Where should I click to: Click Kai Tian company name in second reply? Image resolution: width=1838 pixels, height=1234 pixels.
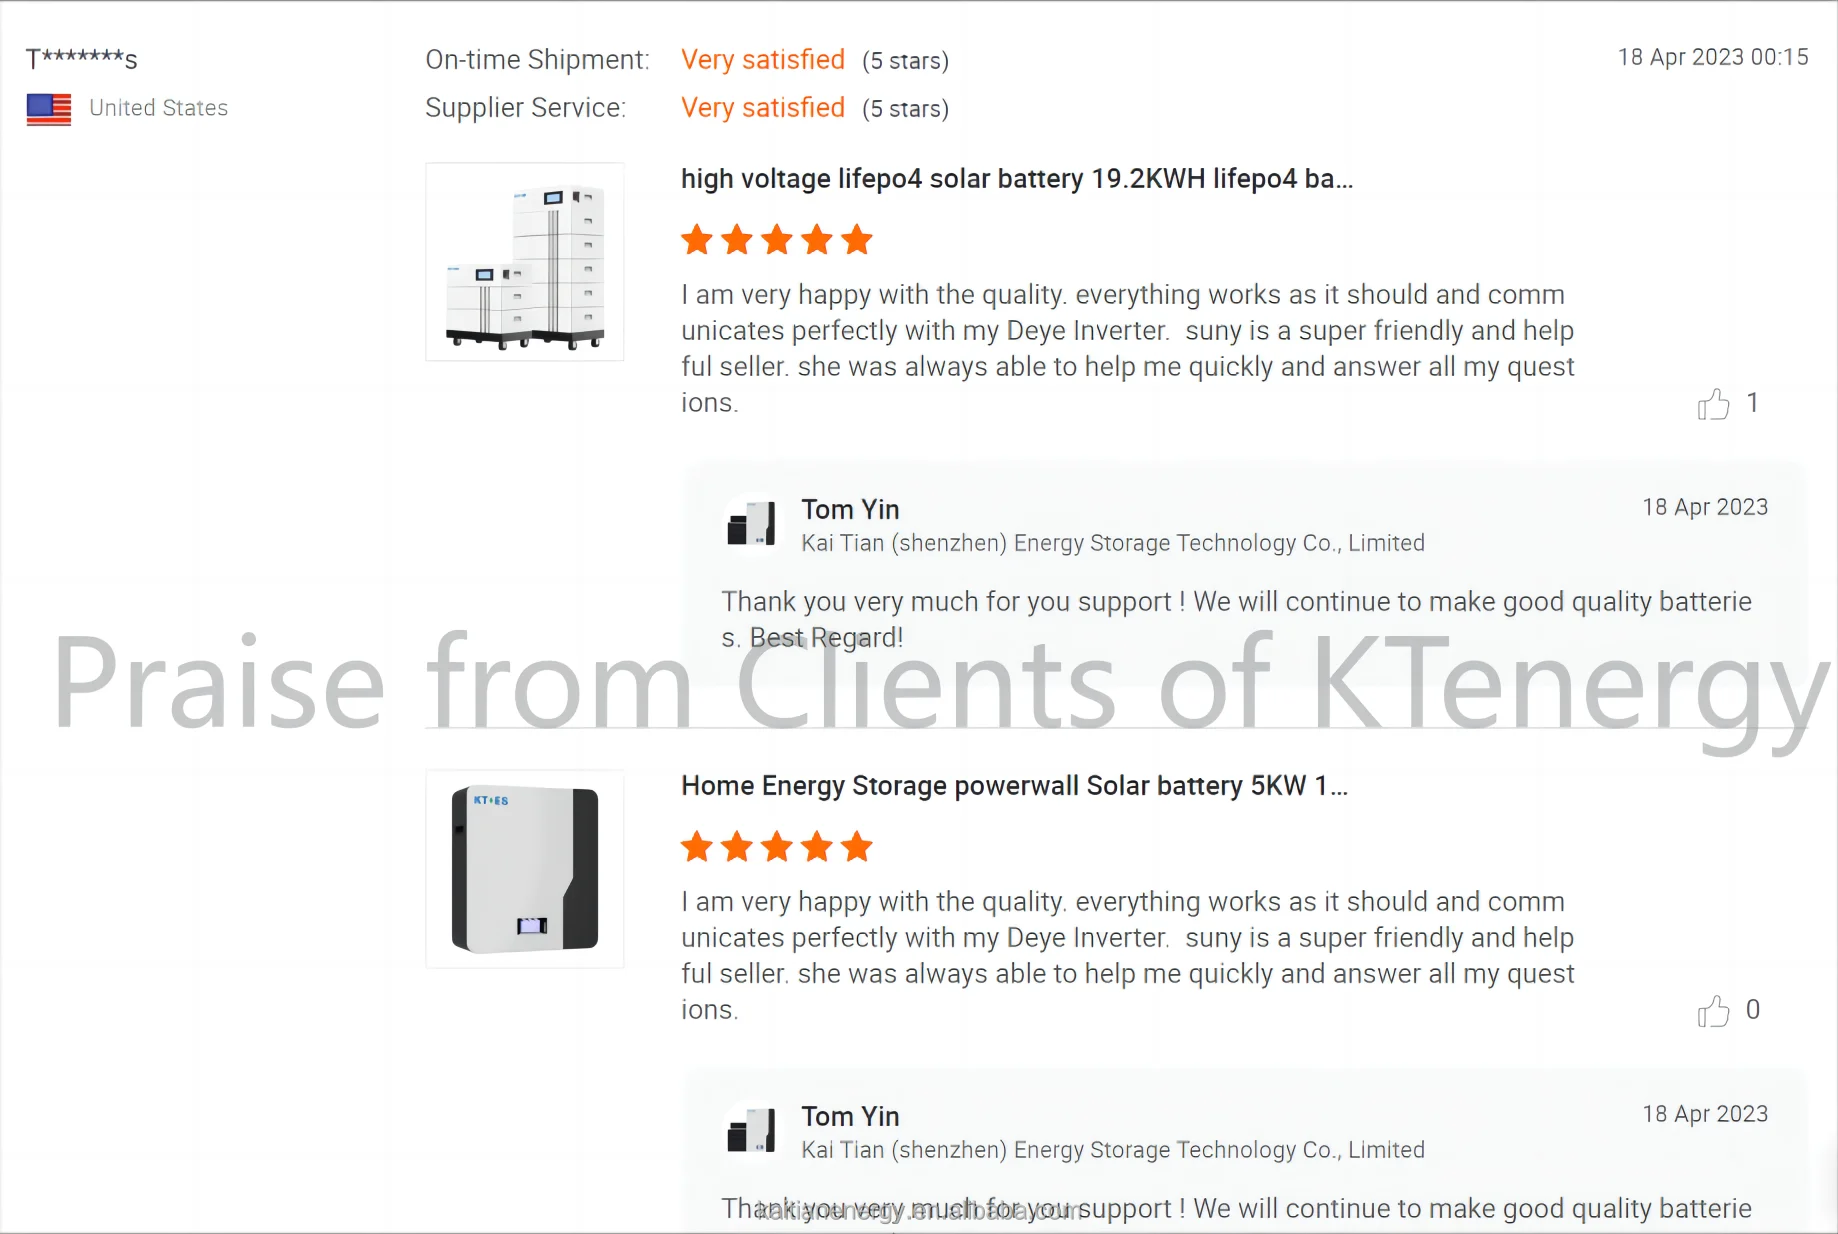(1113, 1150)
